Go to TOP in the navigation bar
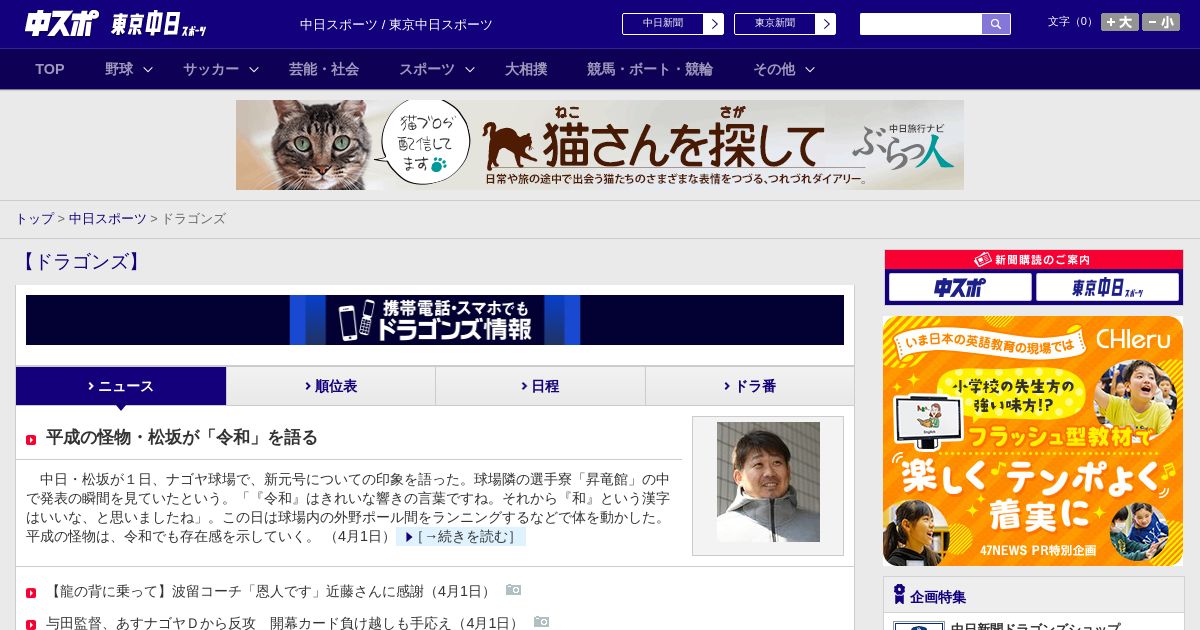Screen dimensions: 1200x630 [x=50, y=69]
